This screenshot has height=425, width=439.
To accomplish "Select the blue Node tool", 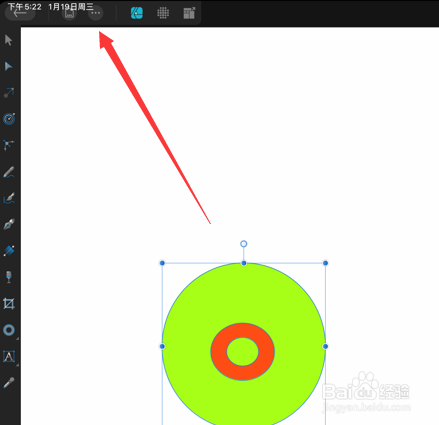I will coord(9,66).
